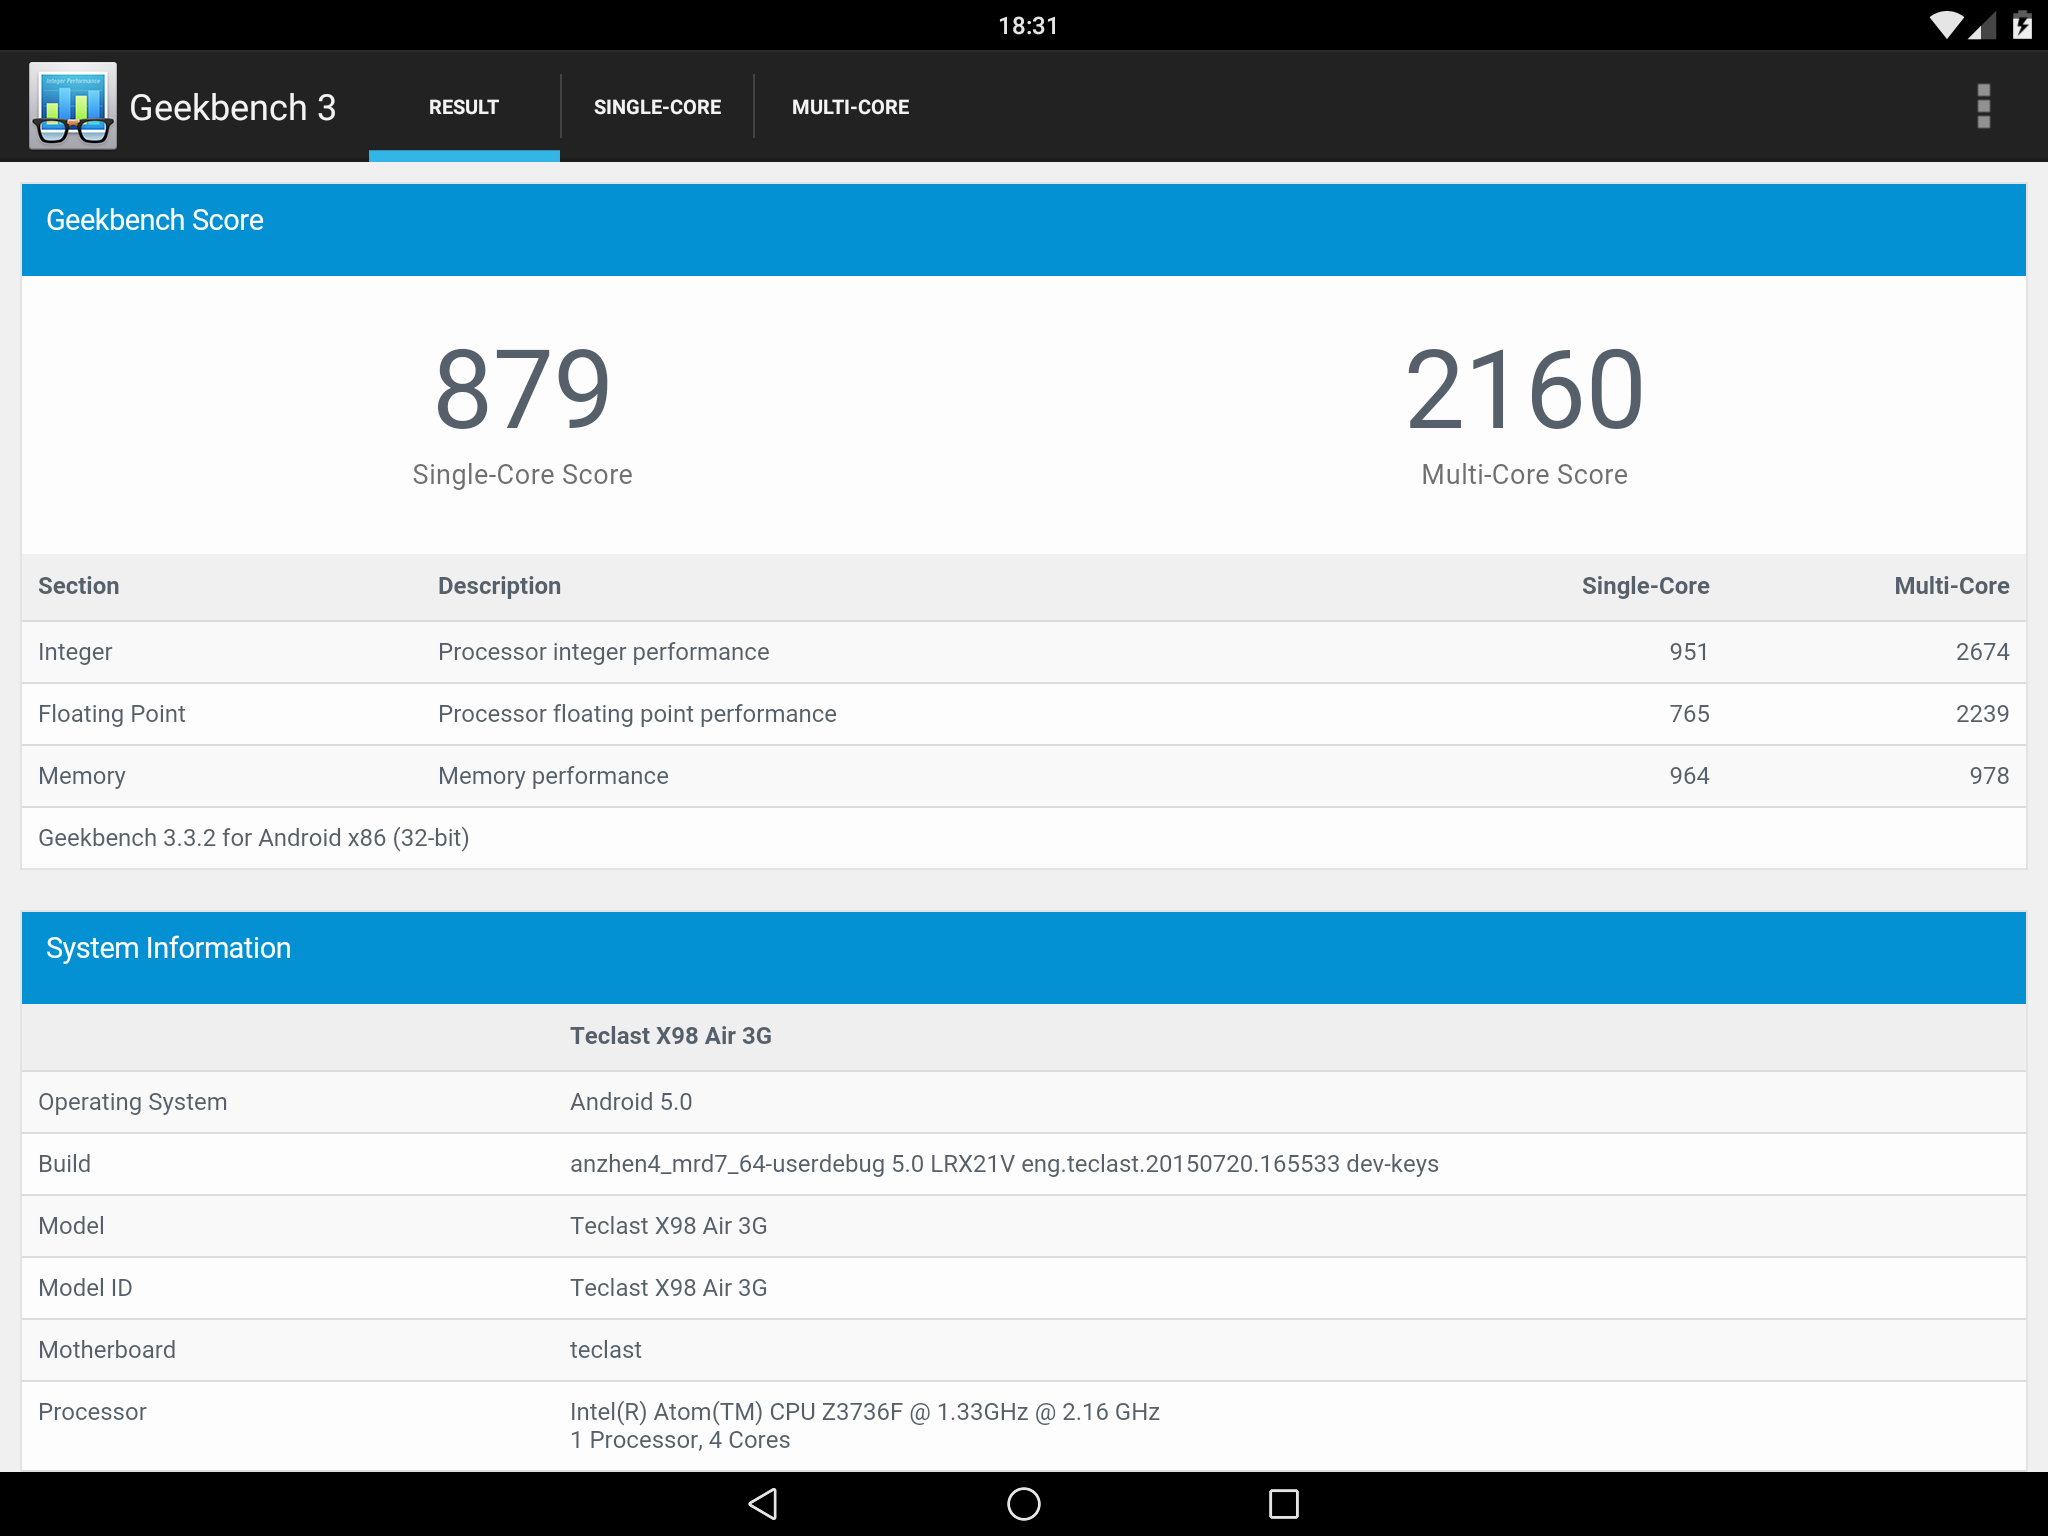This screenshot has width=2048, height=1536.
Task: Tap the Multi-Core column header
Action: pyautogui.click(x=1951, y=586)
